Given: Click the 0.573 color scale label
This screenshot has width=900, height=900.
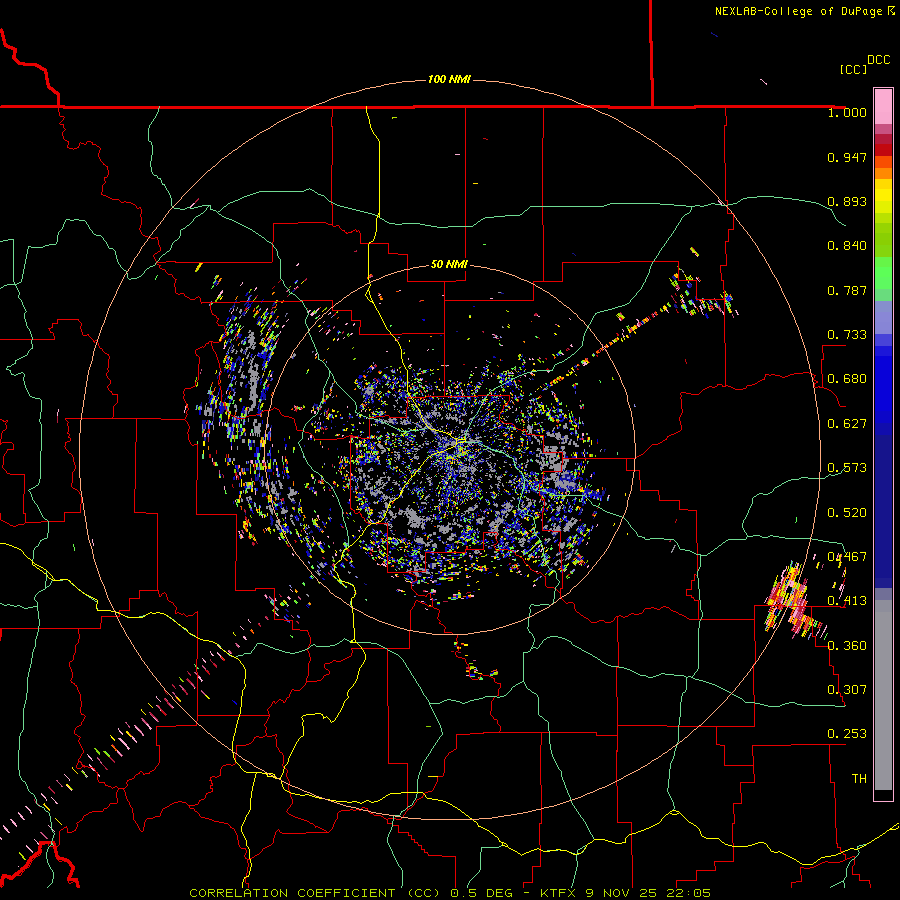Looking at the screenshot, I should (x=847, y=468).
